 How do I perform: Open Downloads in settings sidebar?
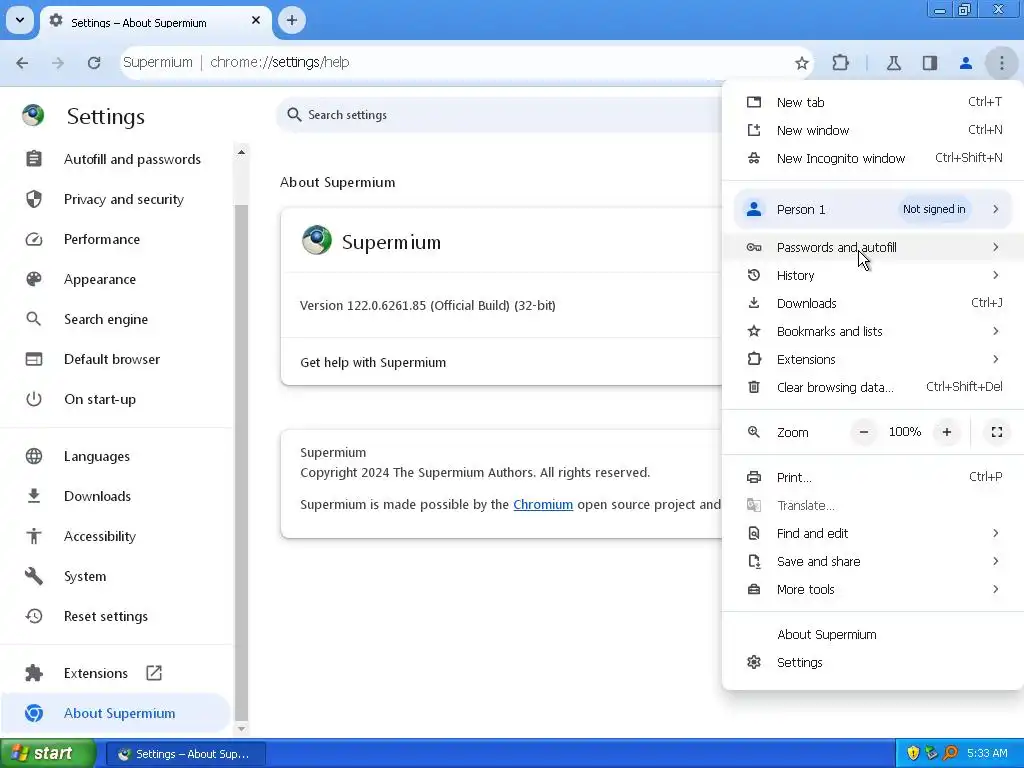coord(115,496)
